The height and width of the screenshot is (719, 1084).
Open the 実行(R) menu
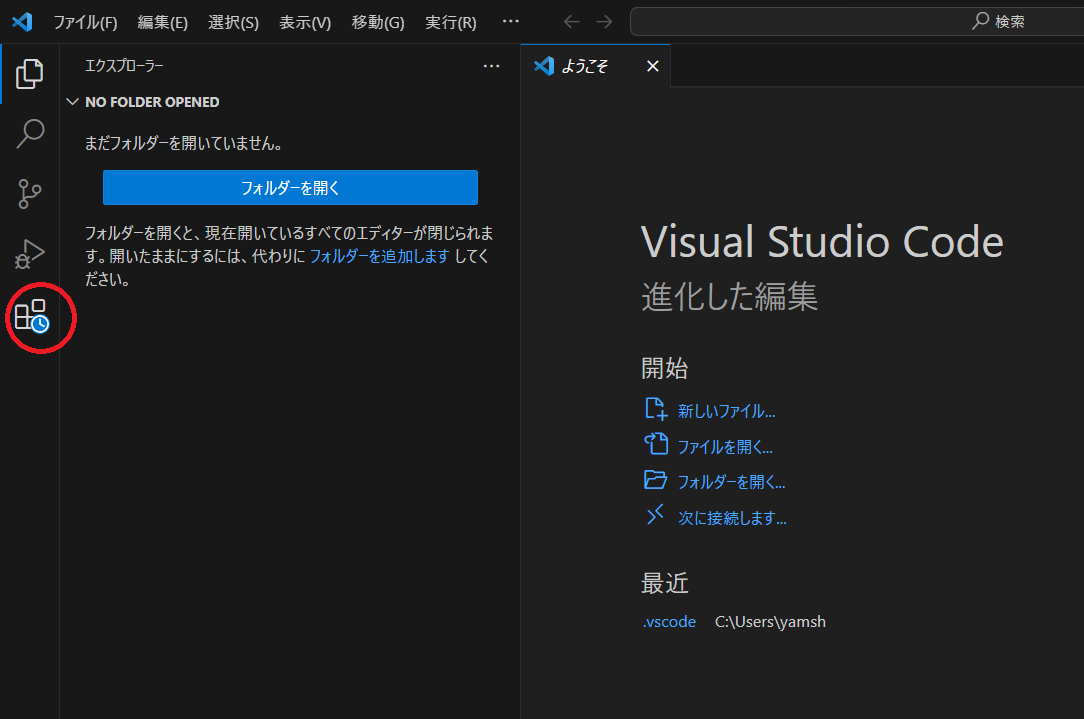(x=451, y=22)
